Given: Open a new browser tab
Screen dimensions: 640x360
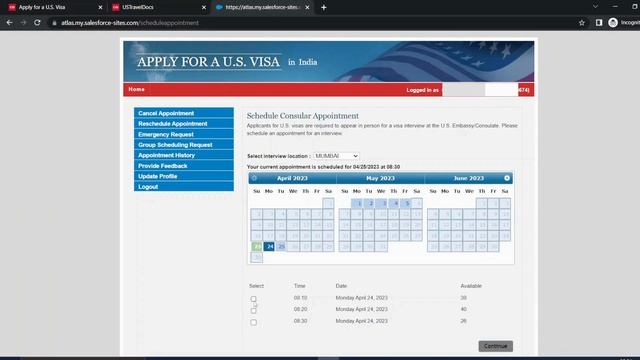Looking at the screenshot, I should click(x=324, y=7).
